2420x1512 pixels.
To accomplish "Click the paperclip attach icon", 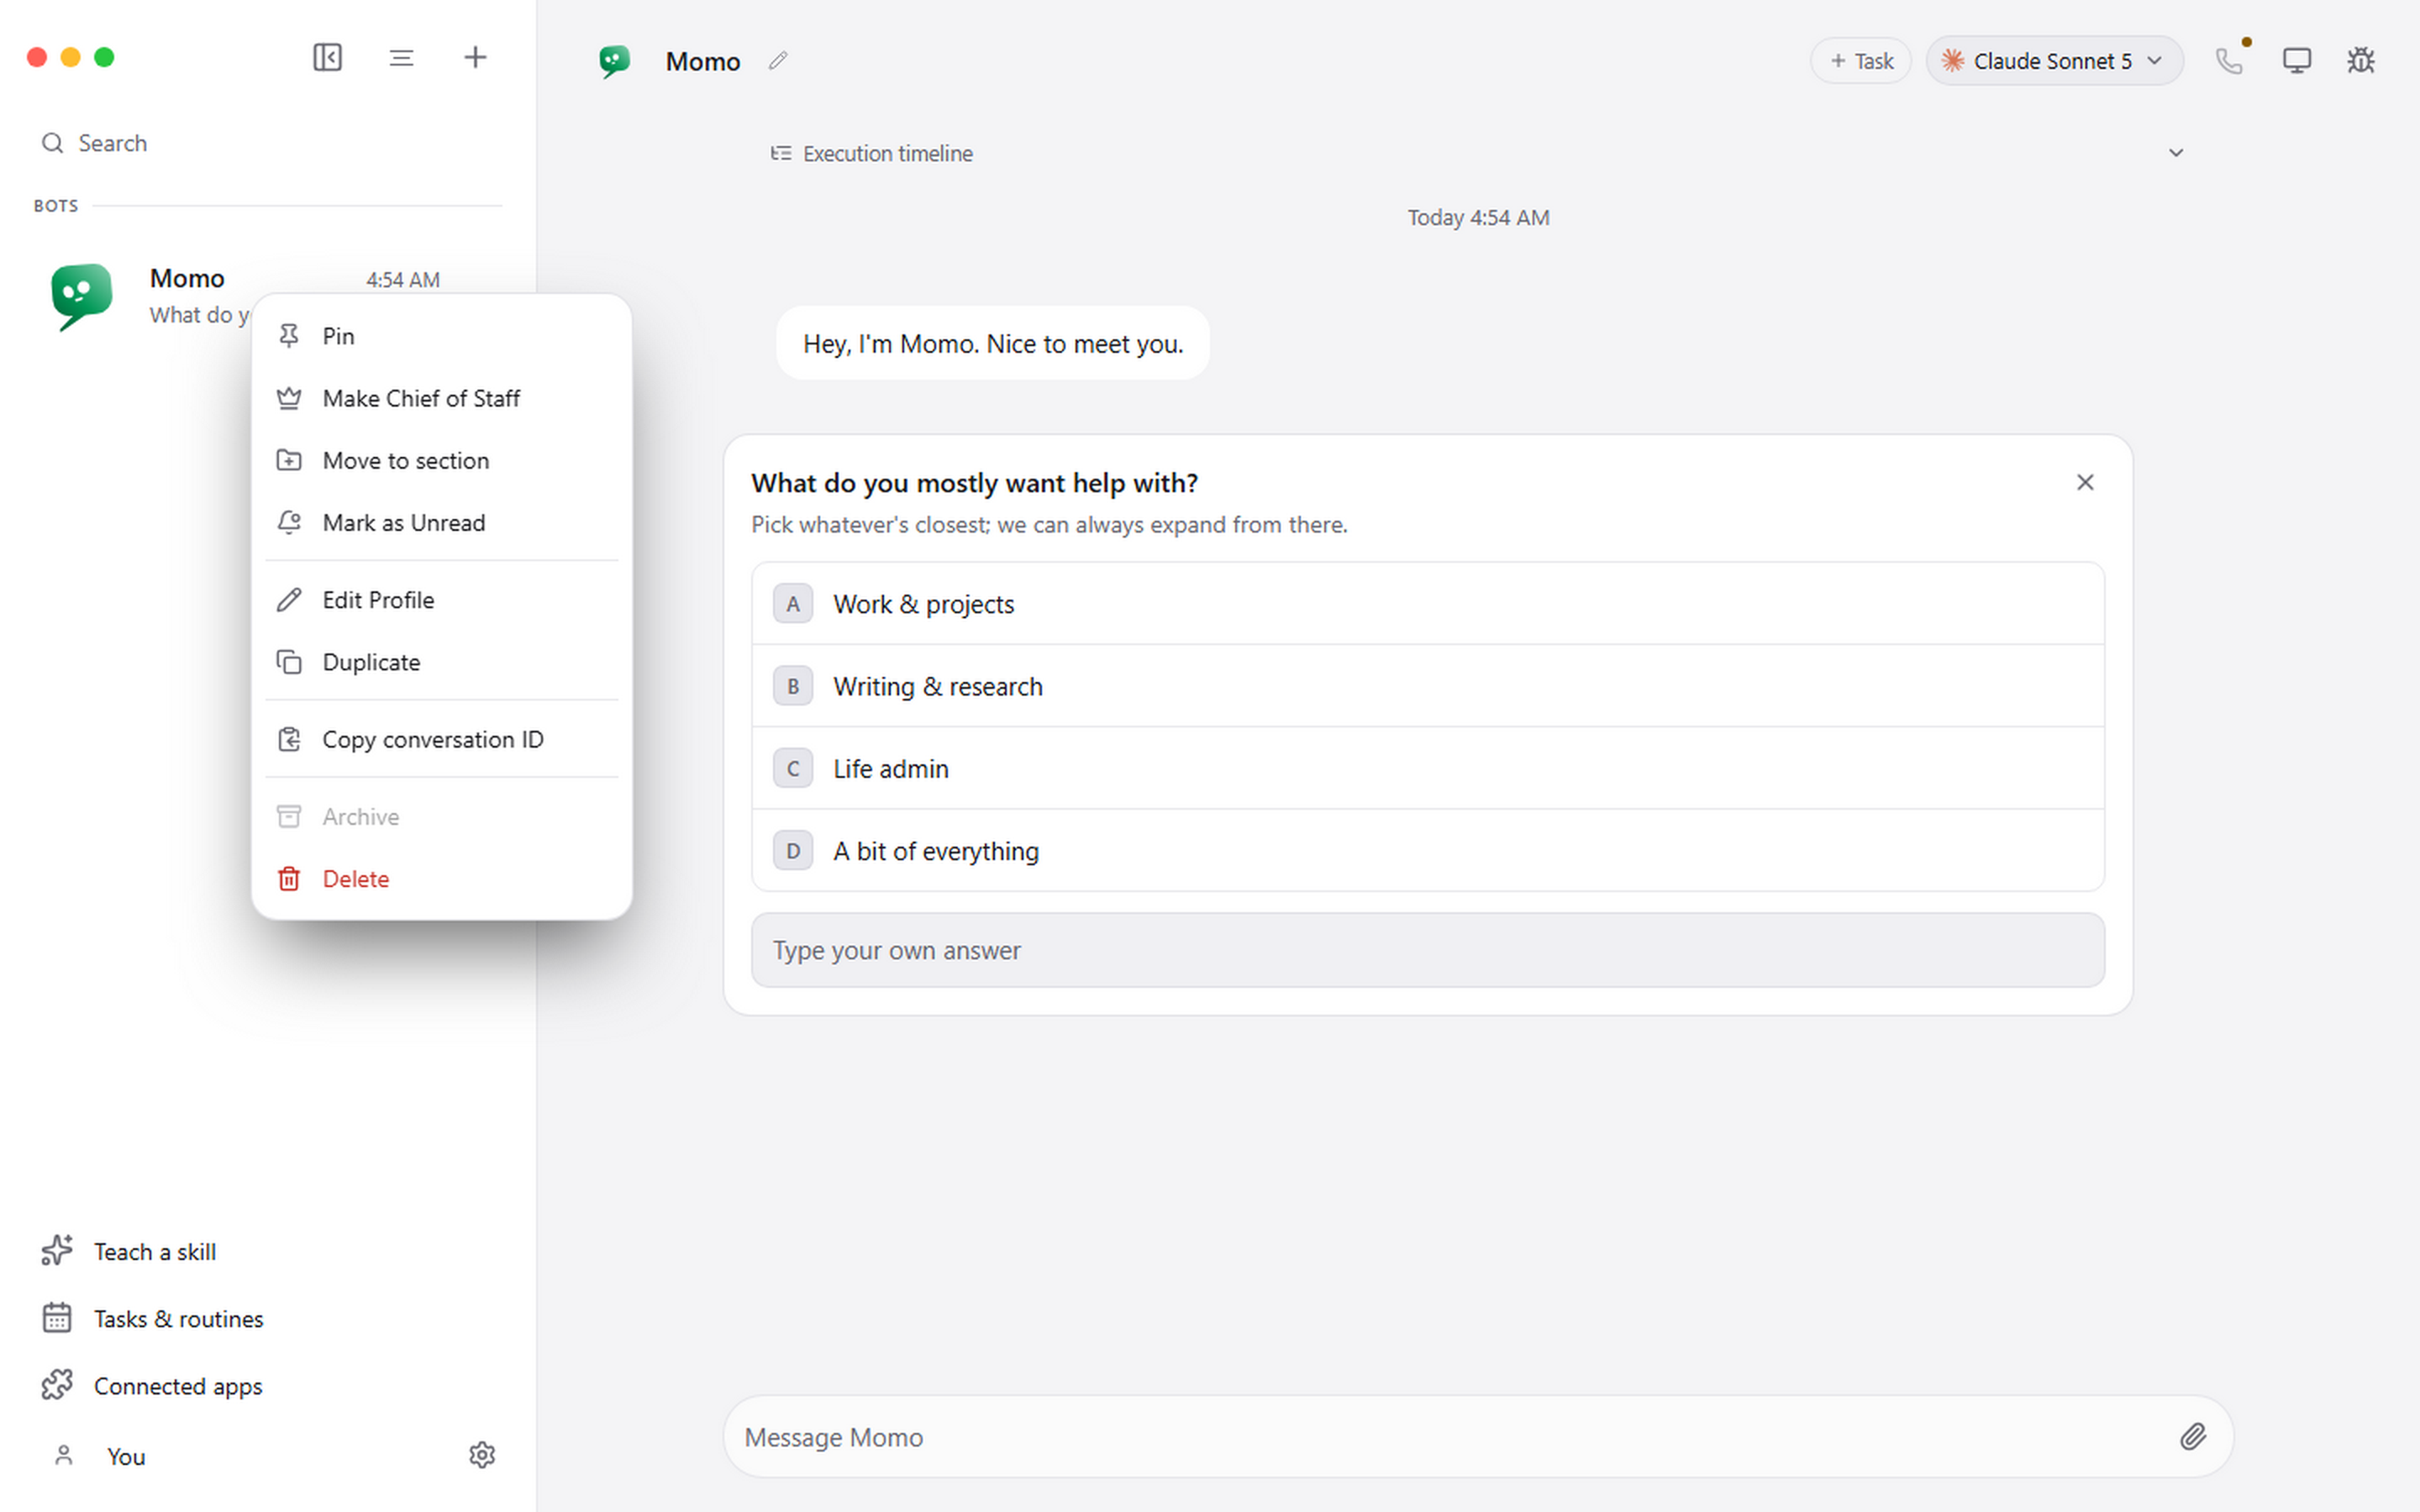I will click(2192, 1437).
